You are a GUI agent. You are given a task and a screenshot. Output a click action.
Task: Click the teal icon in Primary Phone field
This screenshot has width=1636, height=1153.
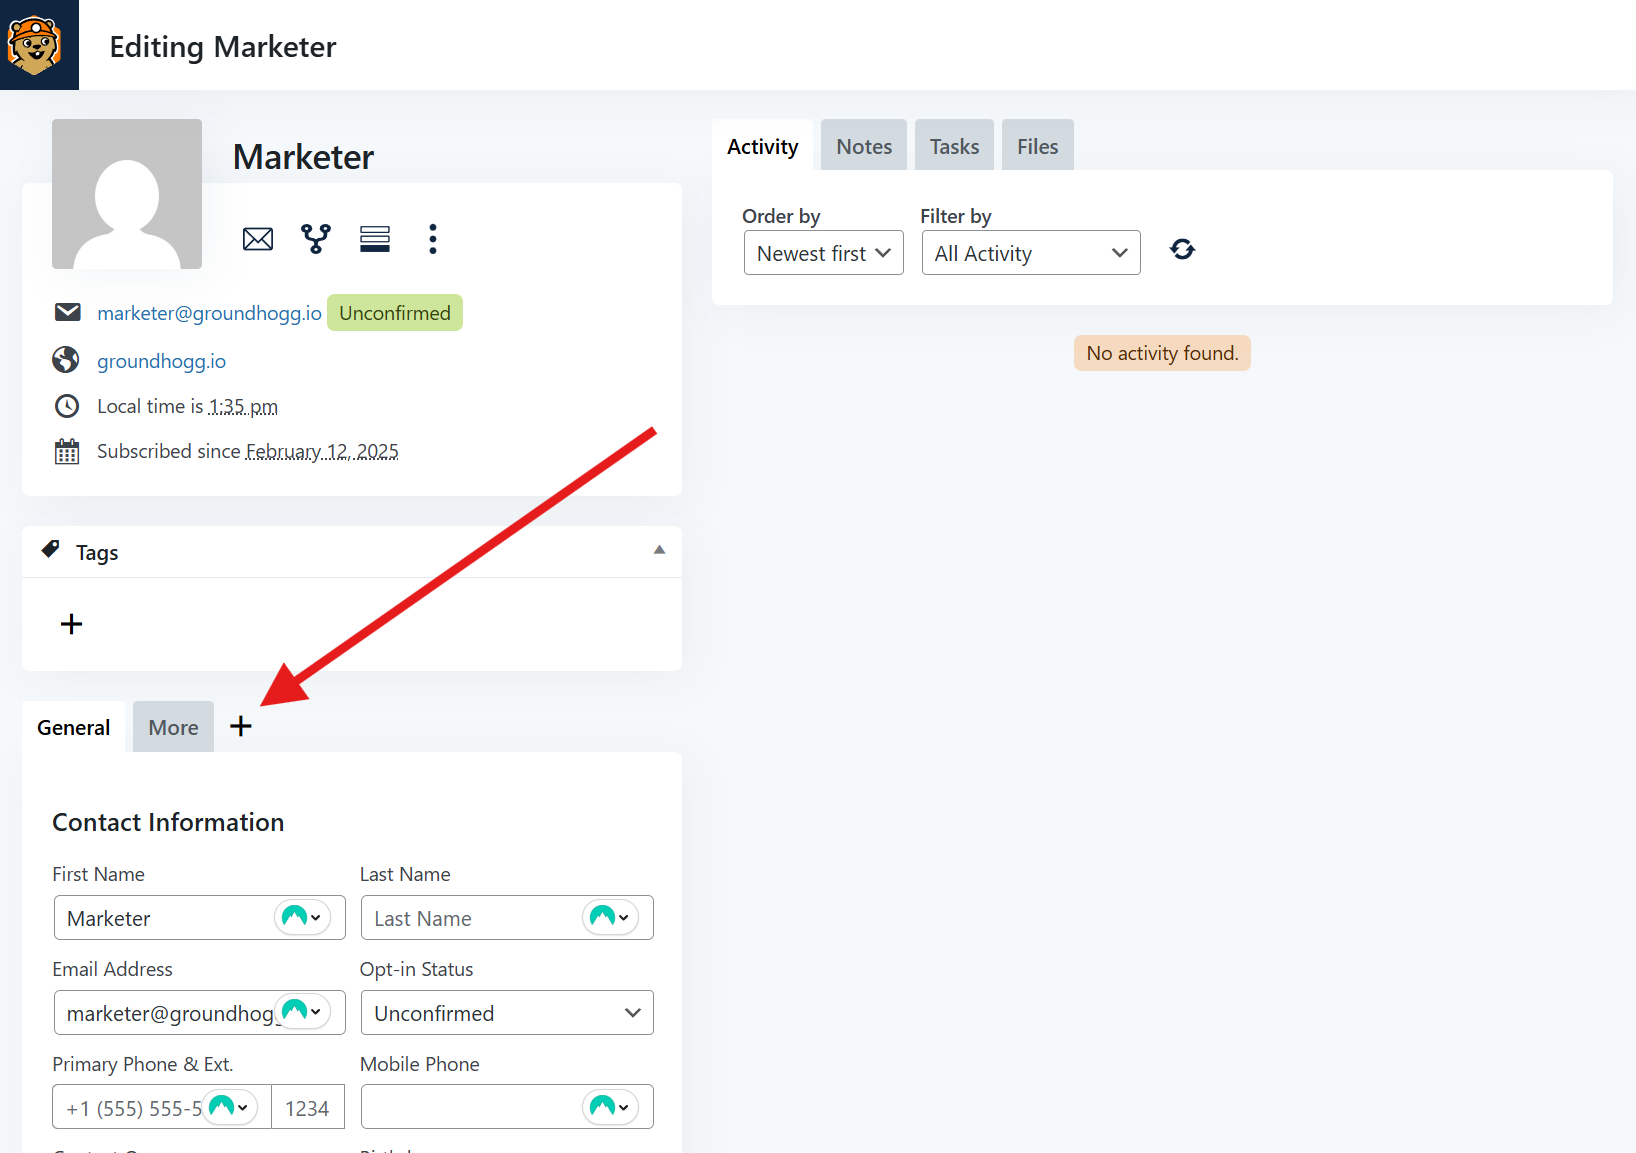(230, 1107)
